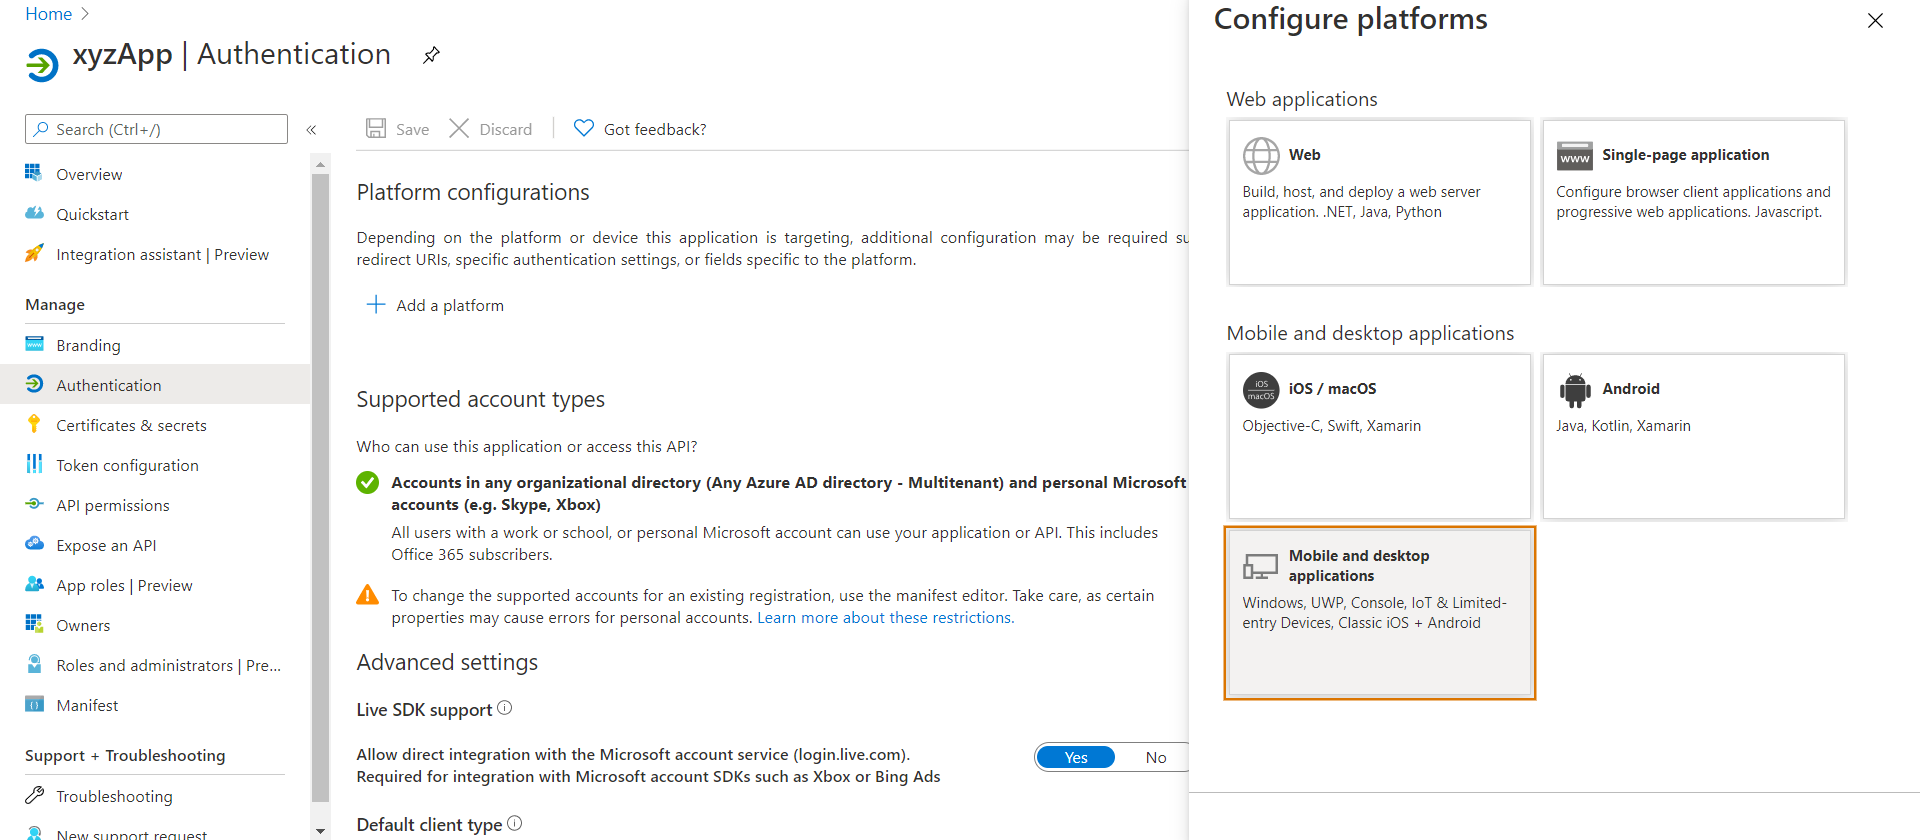The image size is (1920, 840).
Task: Click the Troubleshooting wrench icon
Action: point(34,795)
